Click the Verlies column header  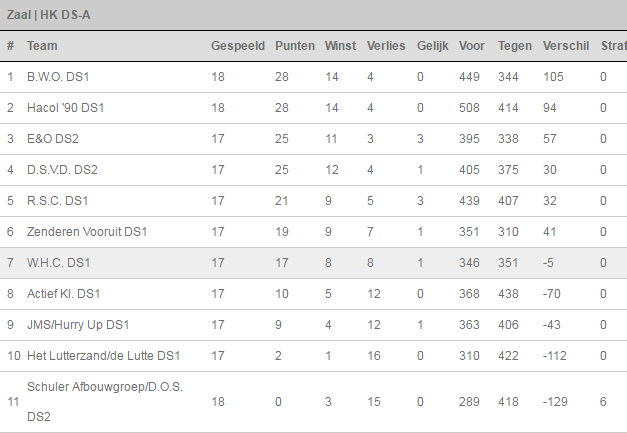pyautogui.click(x=386, y=46)
